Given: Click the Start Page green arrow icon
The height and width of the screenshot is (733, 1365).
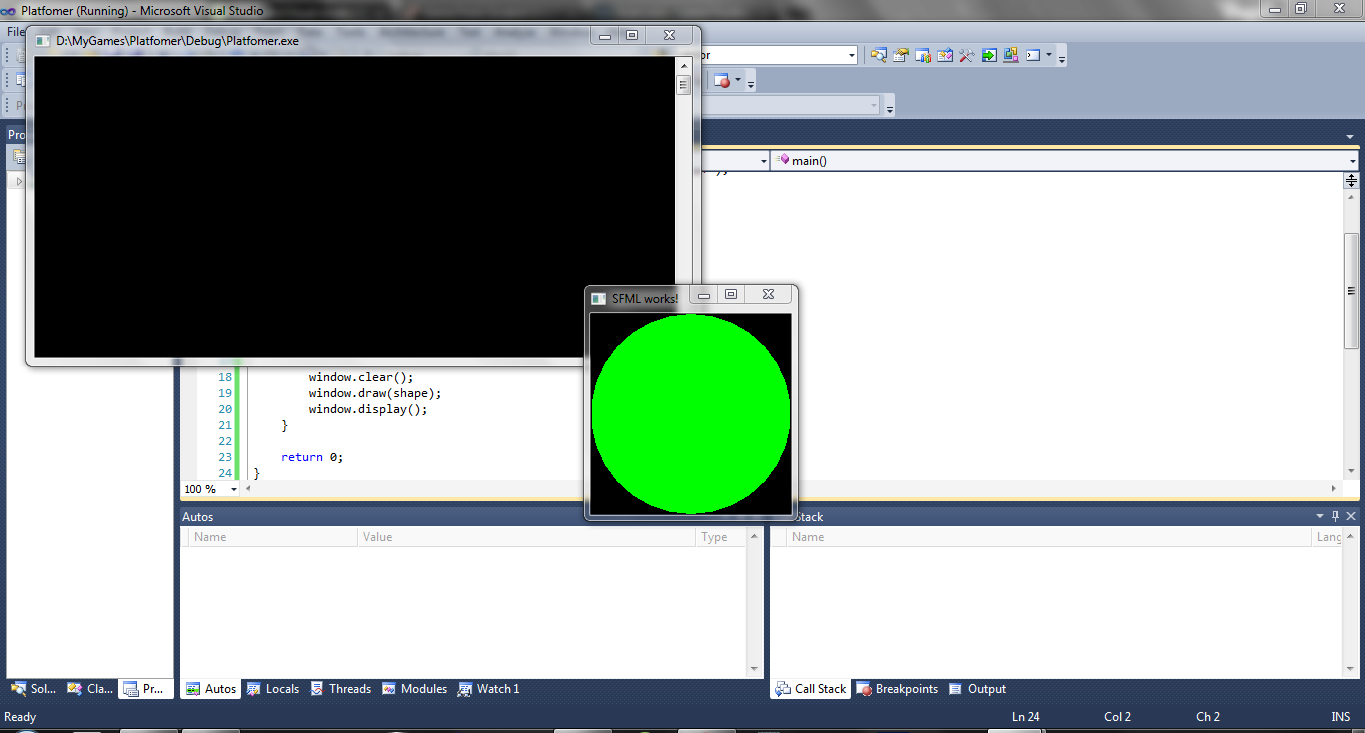Looking at the screenshot, I should point(988,55).
